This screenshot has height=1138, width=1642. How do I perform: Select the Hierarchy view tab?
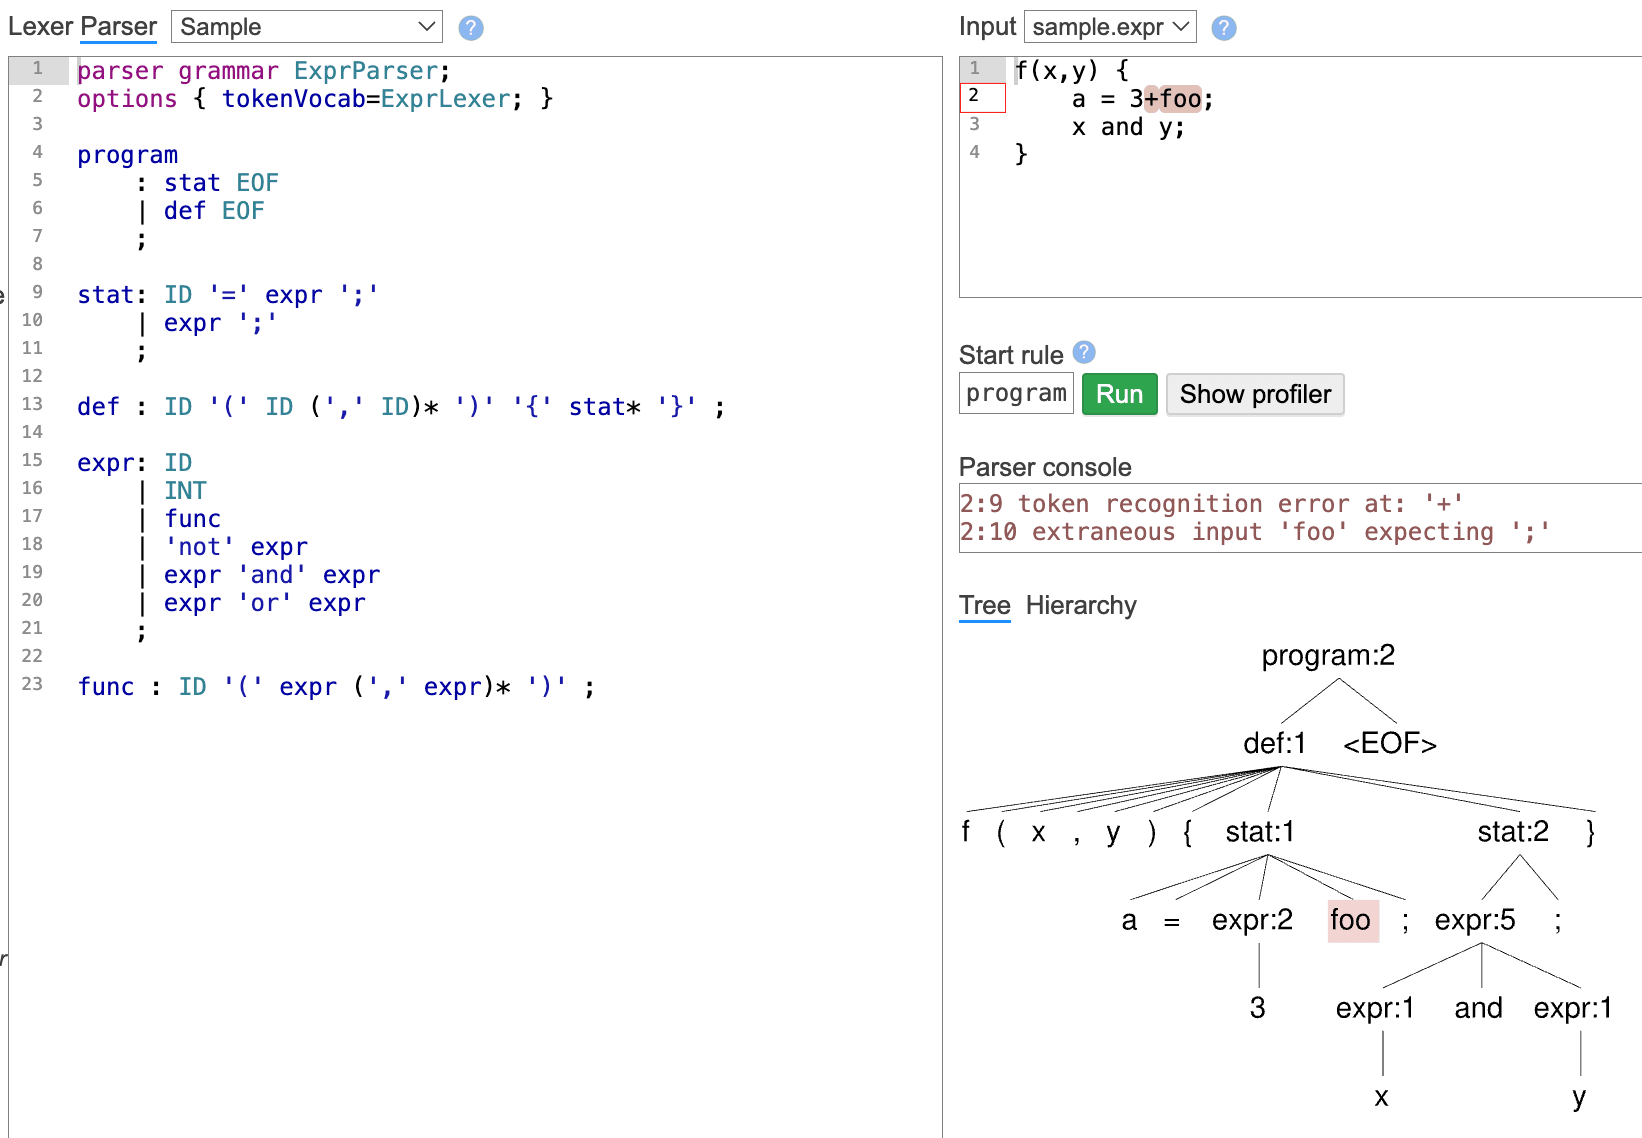tap(1081, 606)
